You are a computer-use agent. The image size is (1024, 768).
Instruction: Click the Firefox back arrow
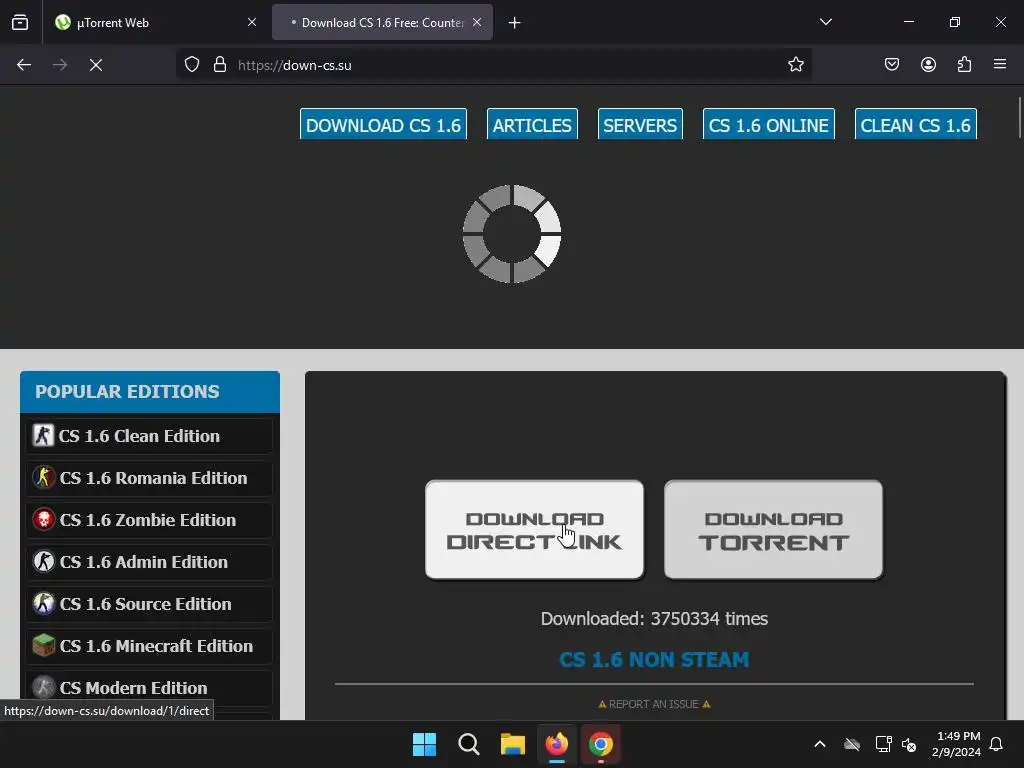(24, 65)
